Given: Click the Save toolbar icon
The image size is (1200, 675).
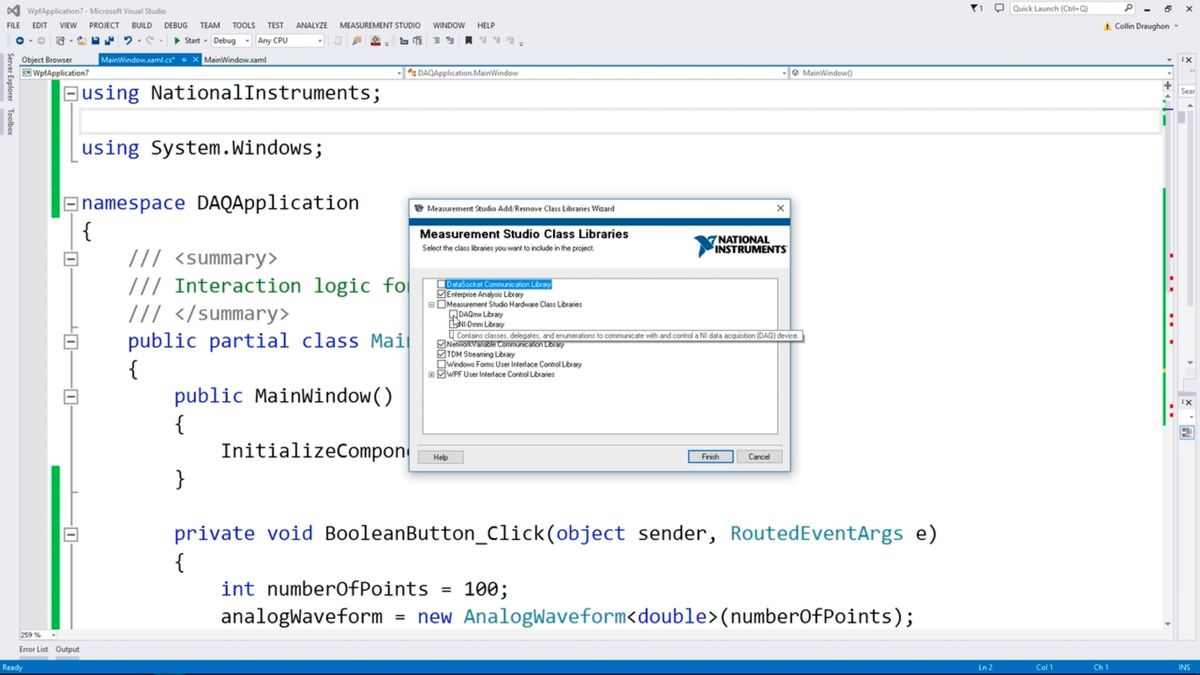Looking at the screenshot, I should 95,40.
